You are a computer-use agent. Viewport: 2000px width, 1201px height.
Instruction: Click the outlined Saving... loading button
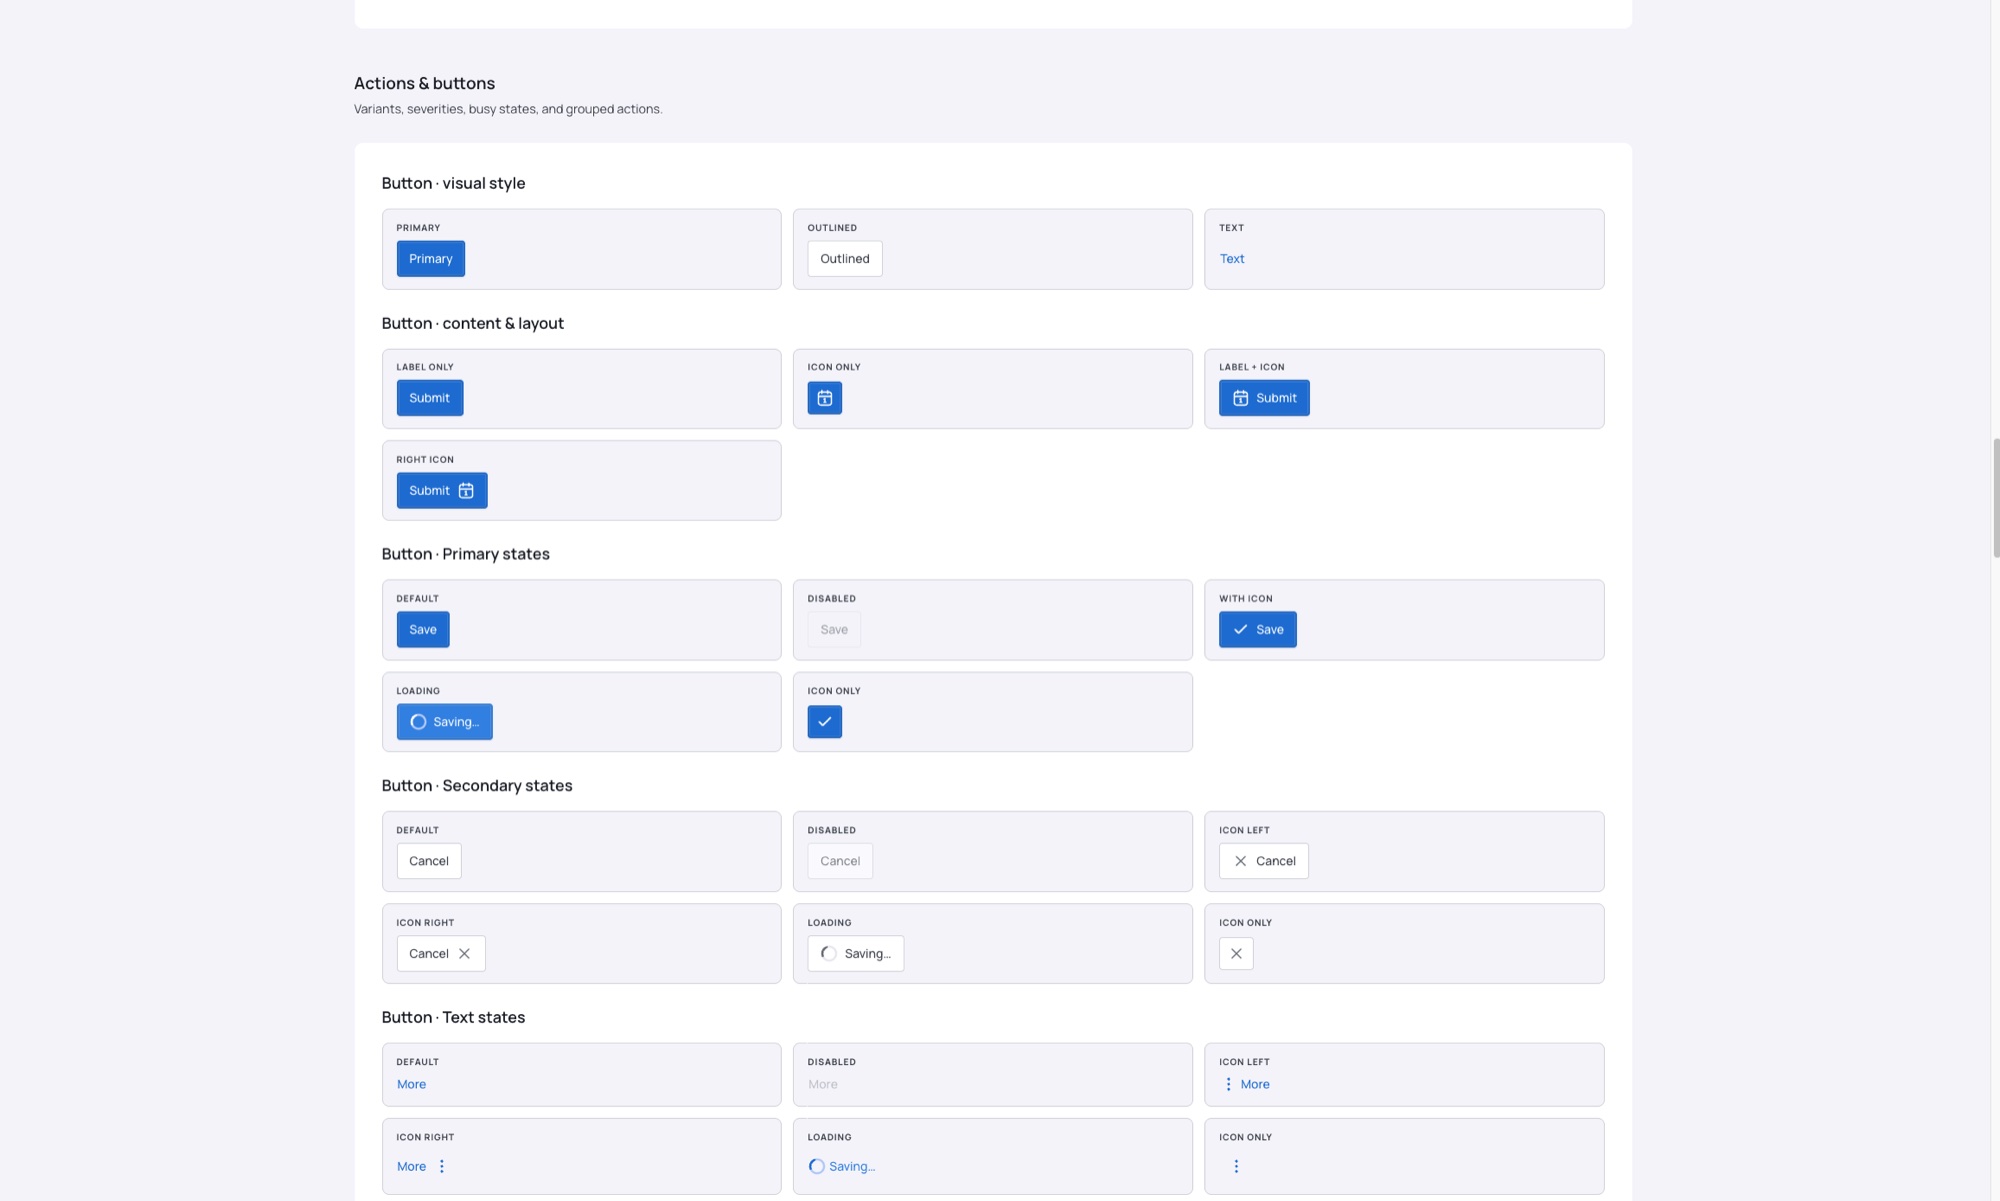tap(856, 953)
